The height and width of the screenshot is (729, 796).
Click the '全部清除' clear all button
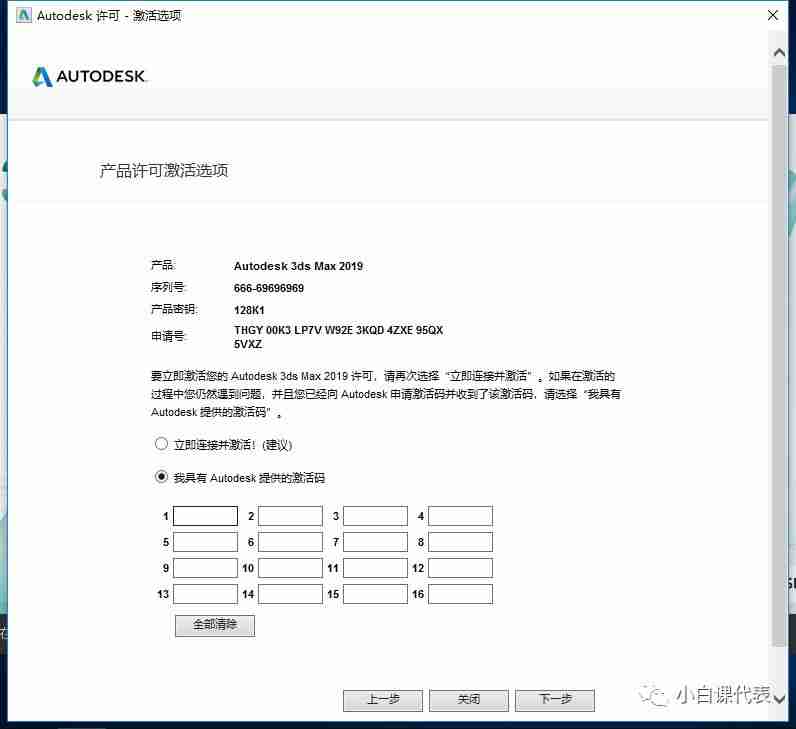(x=215, y=625)
